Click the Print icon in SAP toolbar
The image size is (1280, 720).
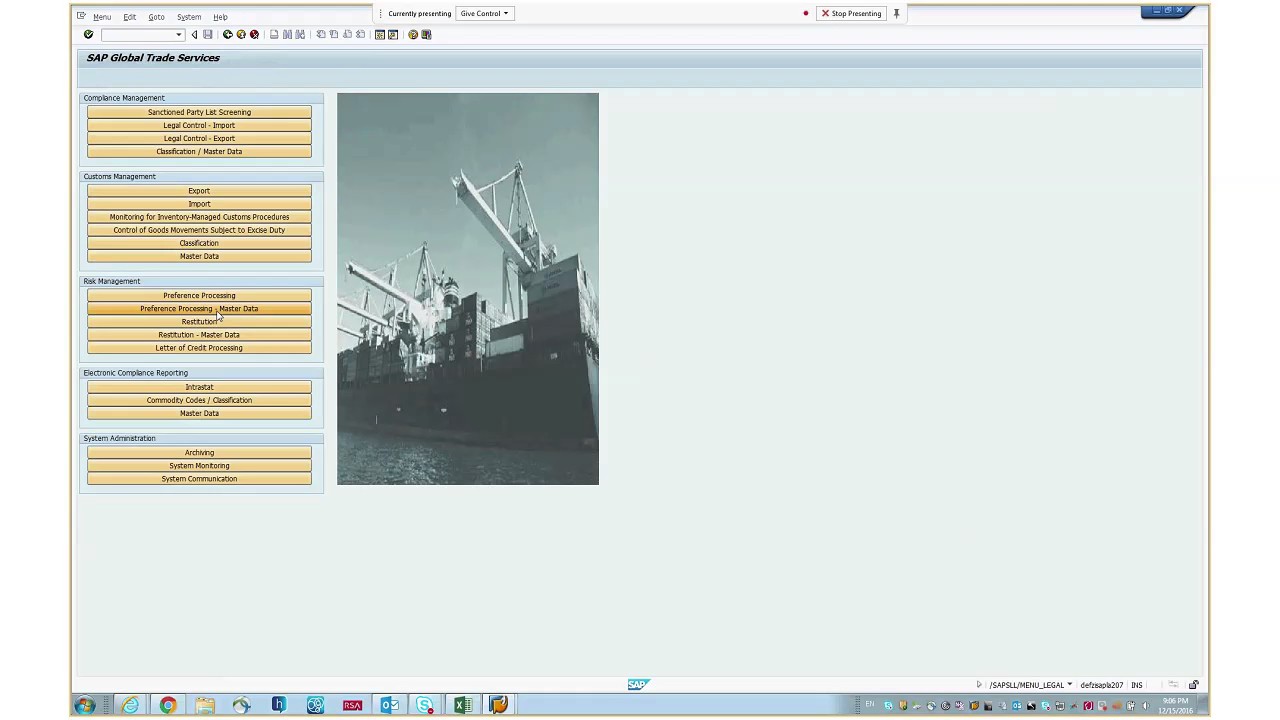(274, 35)
